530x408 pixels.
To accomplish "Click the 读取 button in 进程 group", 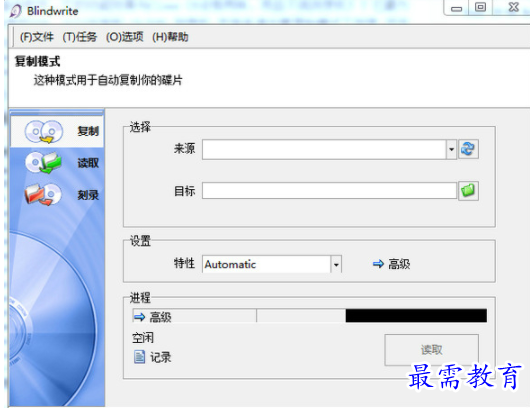I will pos(431,350).
